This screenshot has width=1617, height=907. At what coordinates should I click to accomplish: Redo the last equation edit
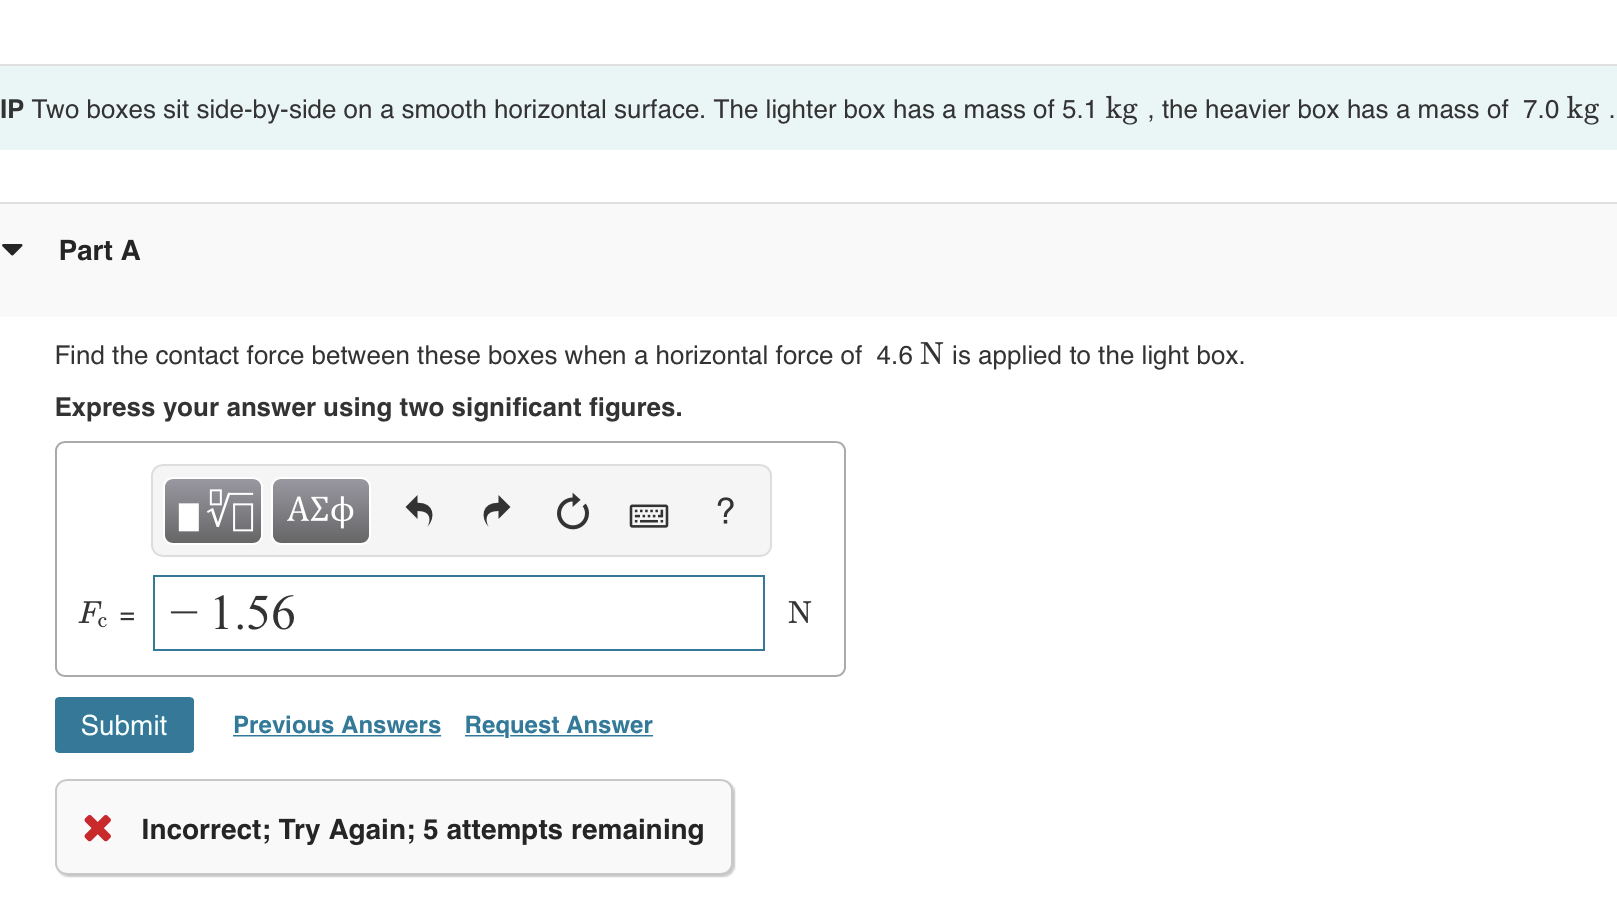pyautogui.click(x=496, y=511)
